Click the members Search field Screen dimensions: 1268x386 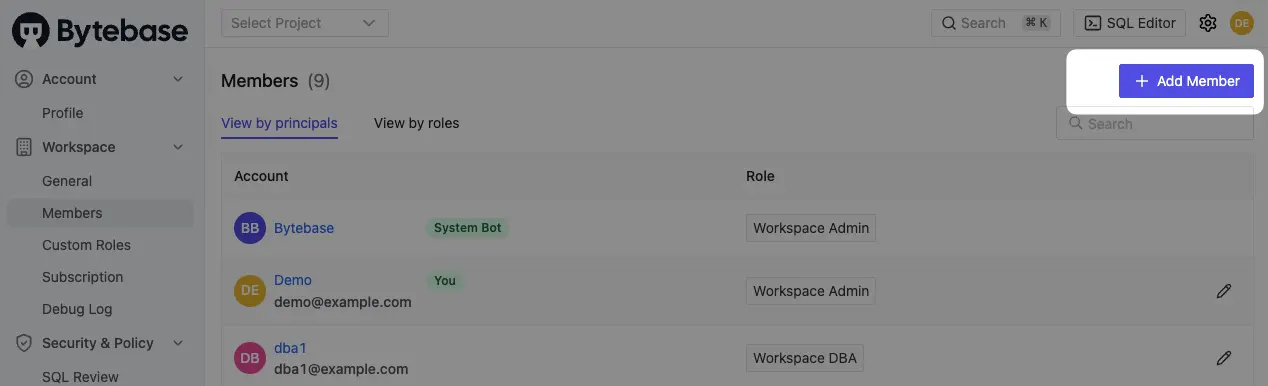coord(1155,124)
